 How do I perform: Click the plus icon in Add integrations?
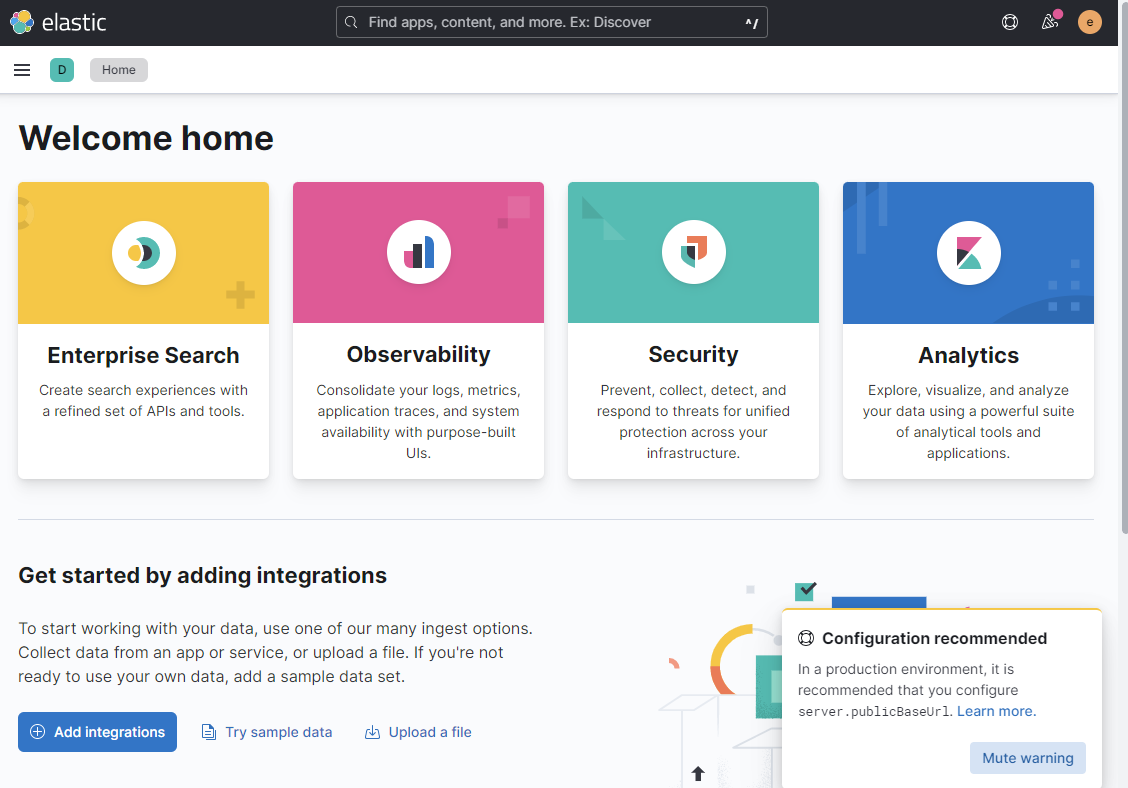[x=37, y=732]
